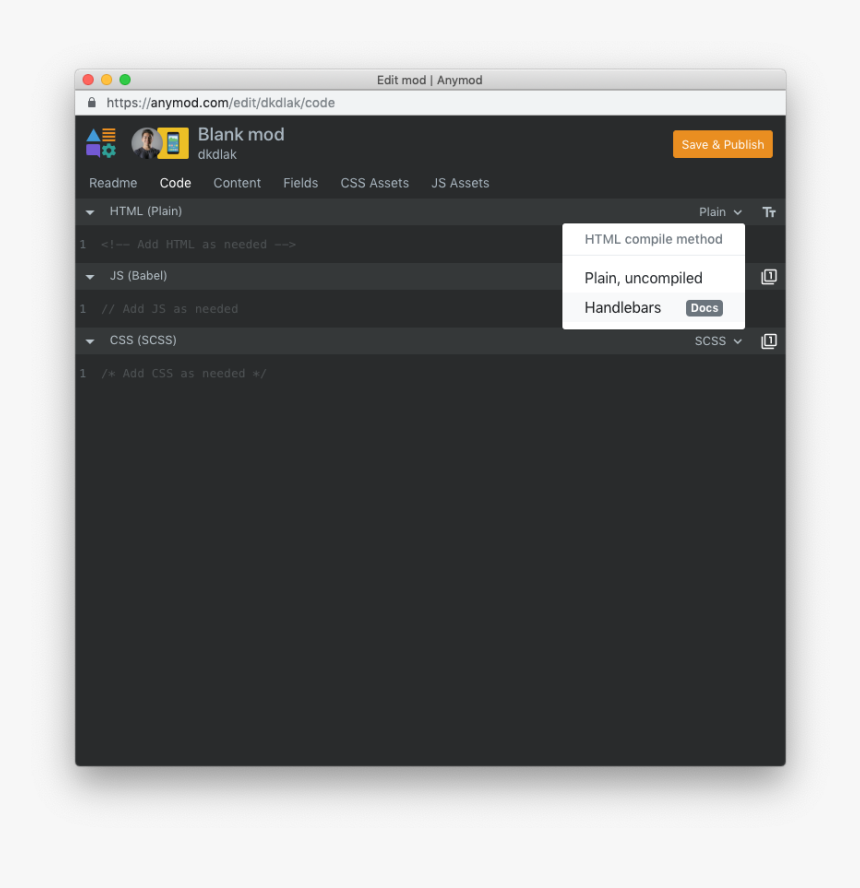The image size is (860, 888).
Task: Collapse the HTML (Plain) section triangle
Action: click(x=89, y=212)
